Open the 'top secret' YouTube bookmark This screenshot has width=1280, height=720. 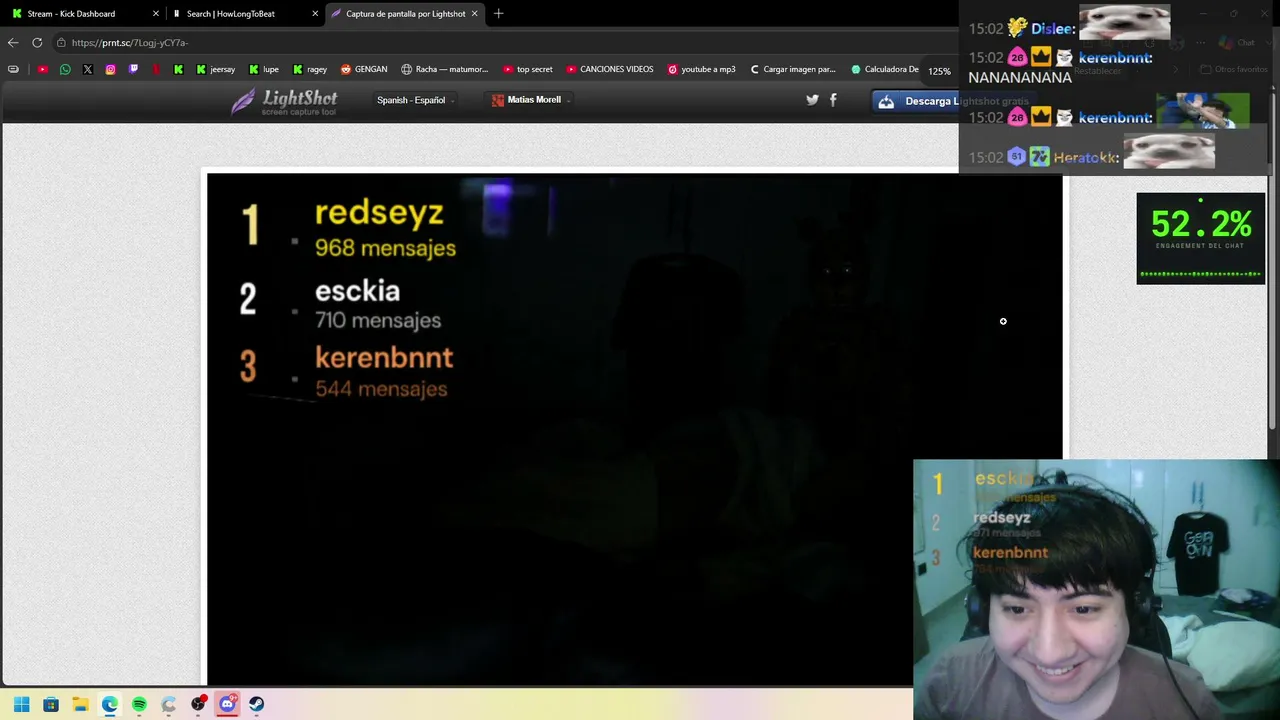tap(528, 70)
